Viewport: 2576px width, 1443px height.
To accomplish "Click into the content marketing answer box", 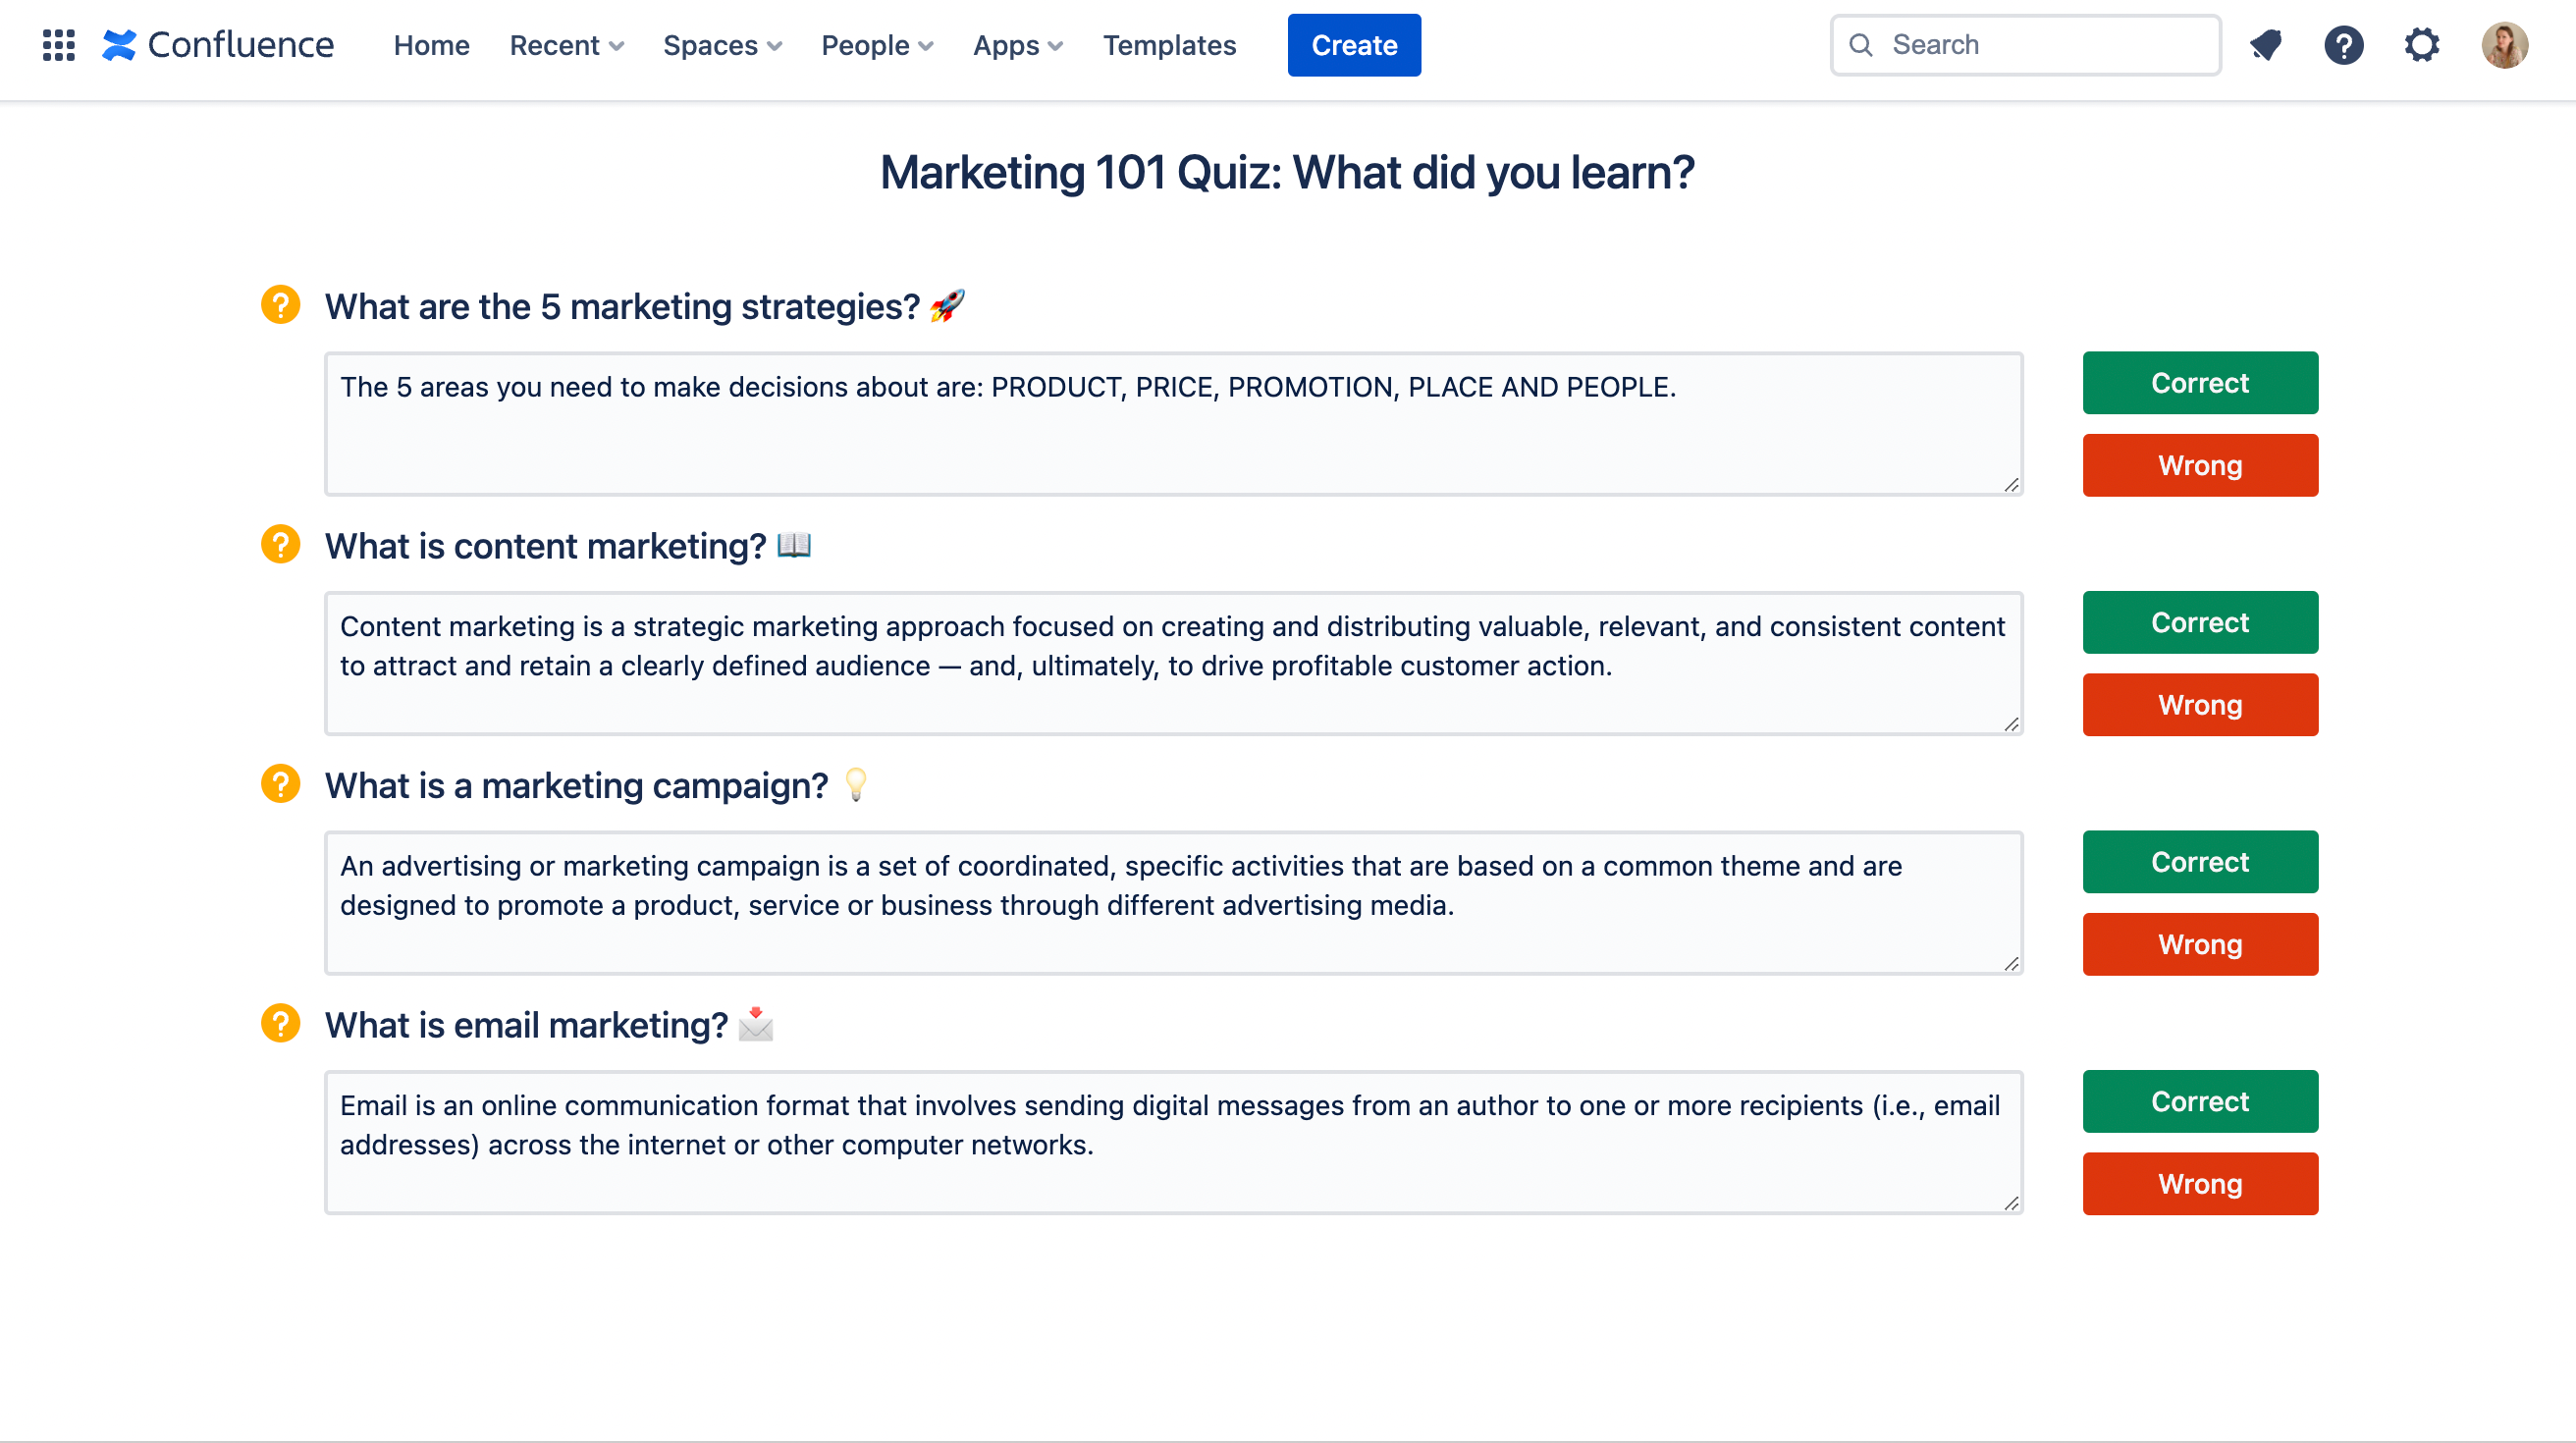I will tap(1174, 664).
